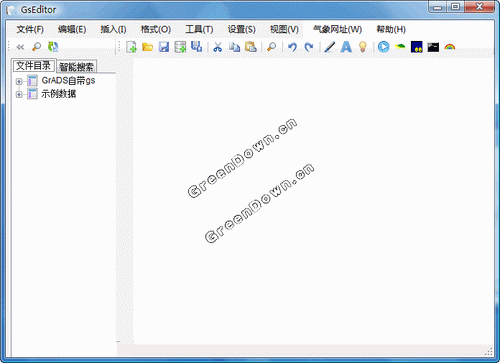
Task: Open the 格式(O) menu
Action: (156, 30)
